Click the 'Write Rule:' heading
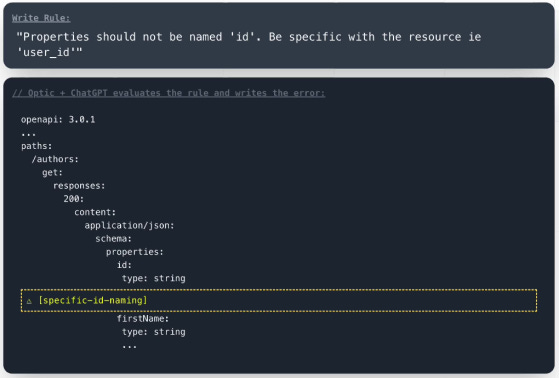This screenshot has height=378, width=559. tap(41, 18)
